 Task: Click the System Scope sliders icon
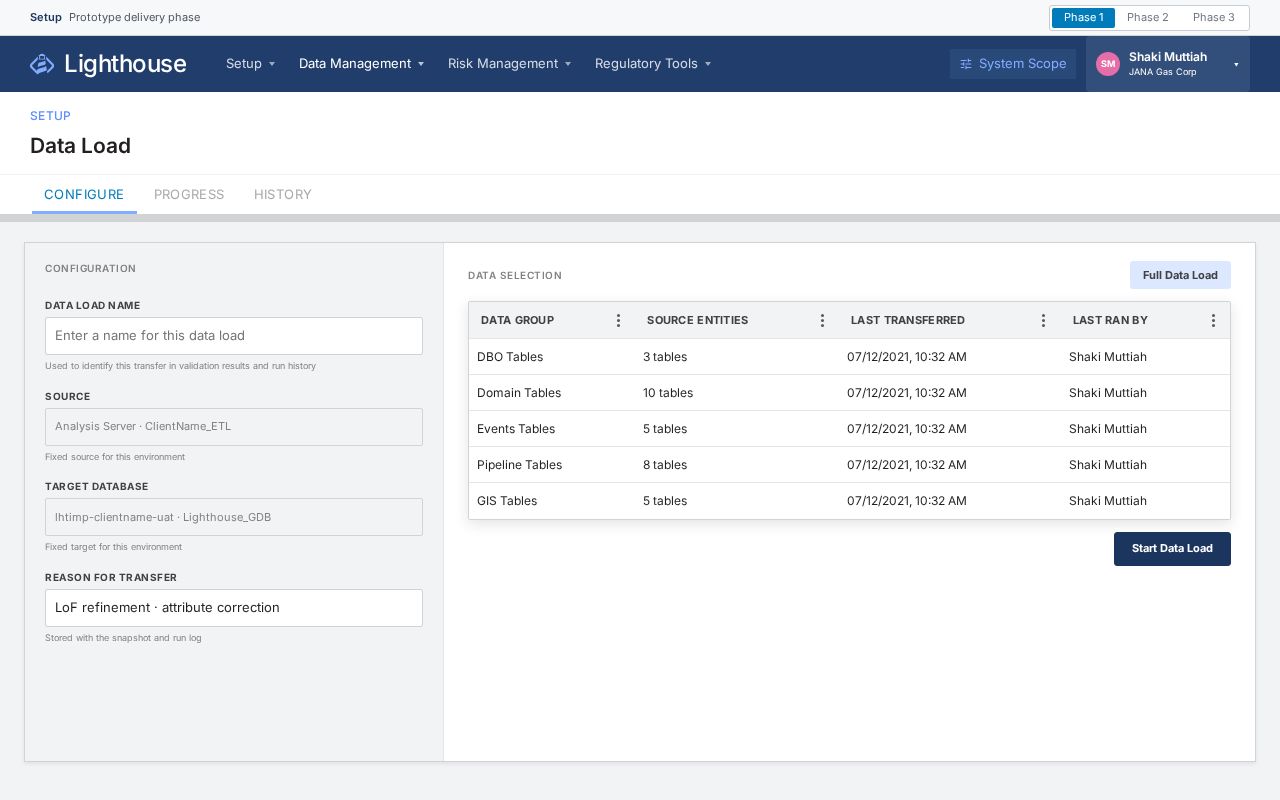966,64
